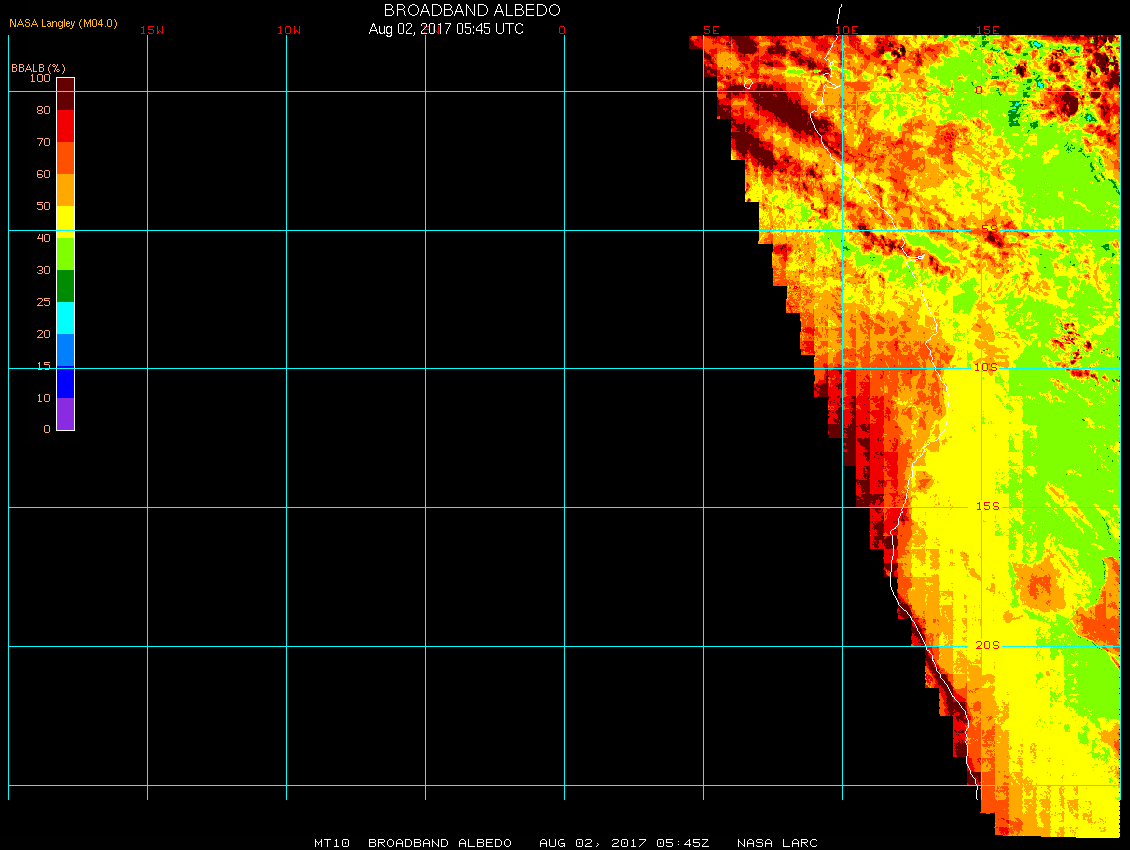Click the 'MT10' footer text
1130x850 pixels.
[x=332, y=843]
